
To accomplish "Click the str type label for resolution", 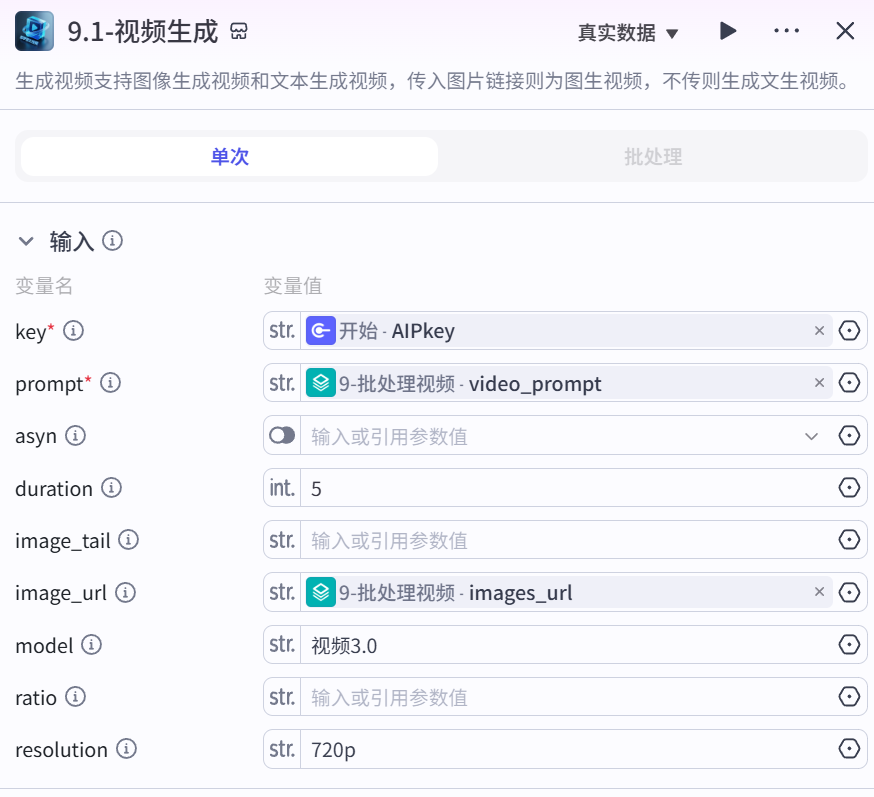I will 282,749.
